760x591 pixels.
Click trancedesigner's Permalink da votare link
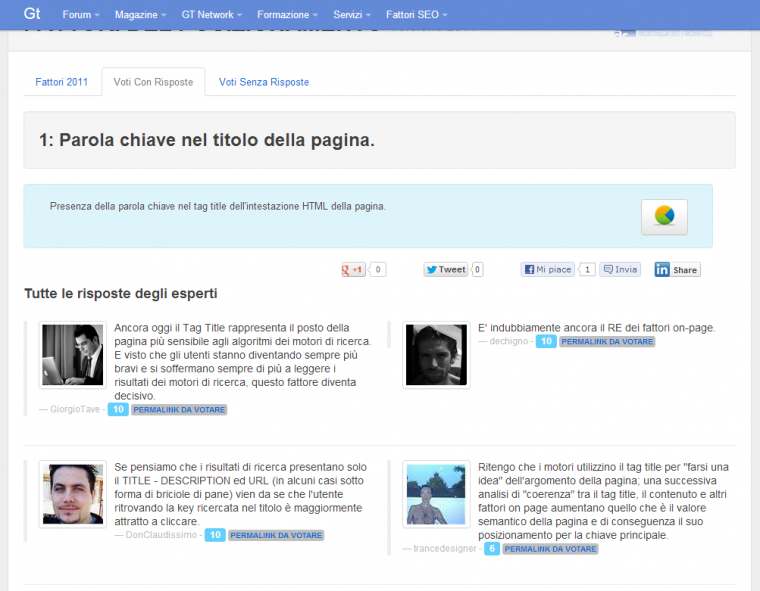pos(550,549)
